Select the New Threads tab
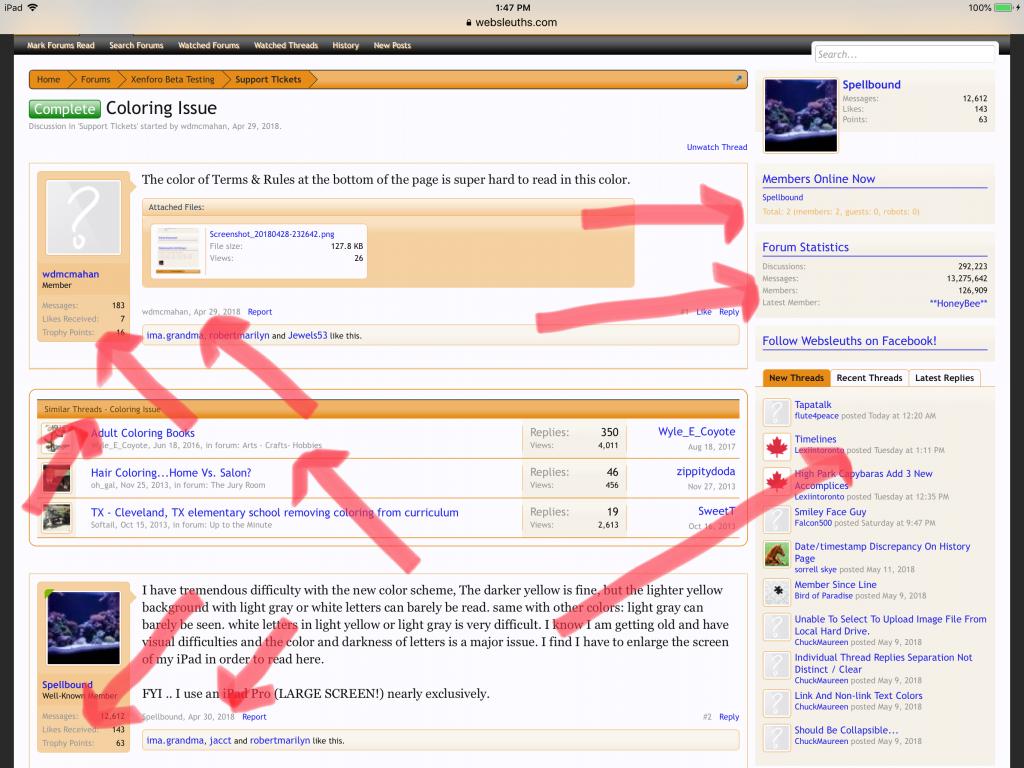The width and height of the screenshot is (1024, 768). (796, 378)
